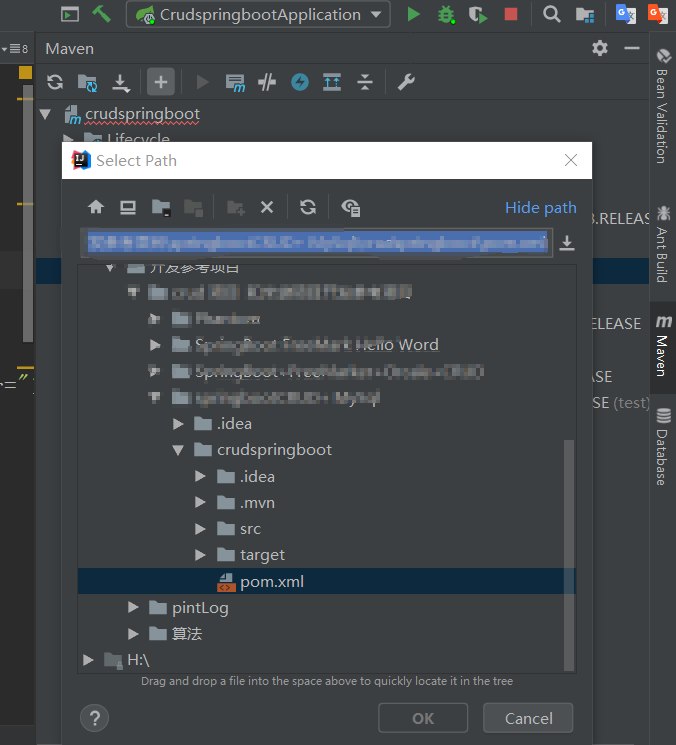Select the target folder row
The width and height of the screenshot is (676, 745).
[x=326, y=555]
